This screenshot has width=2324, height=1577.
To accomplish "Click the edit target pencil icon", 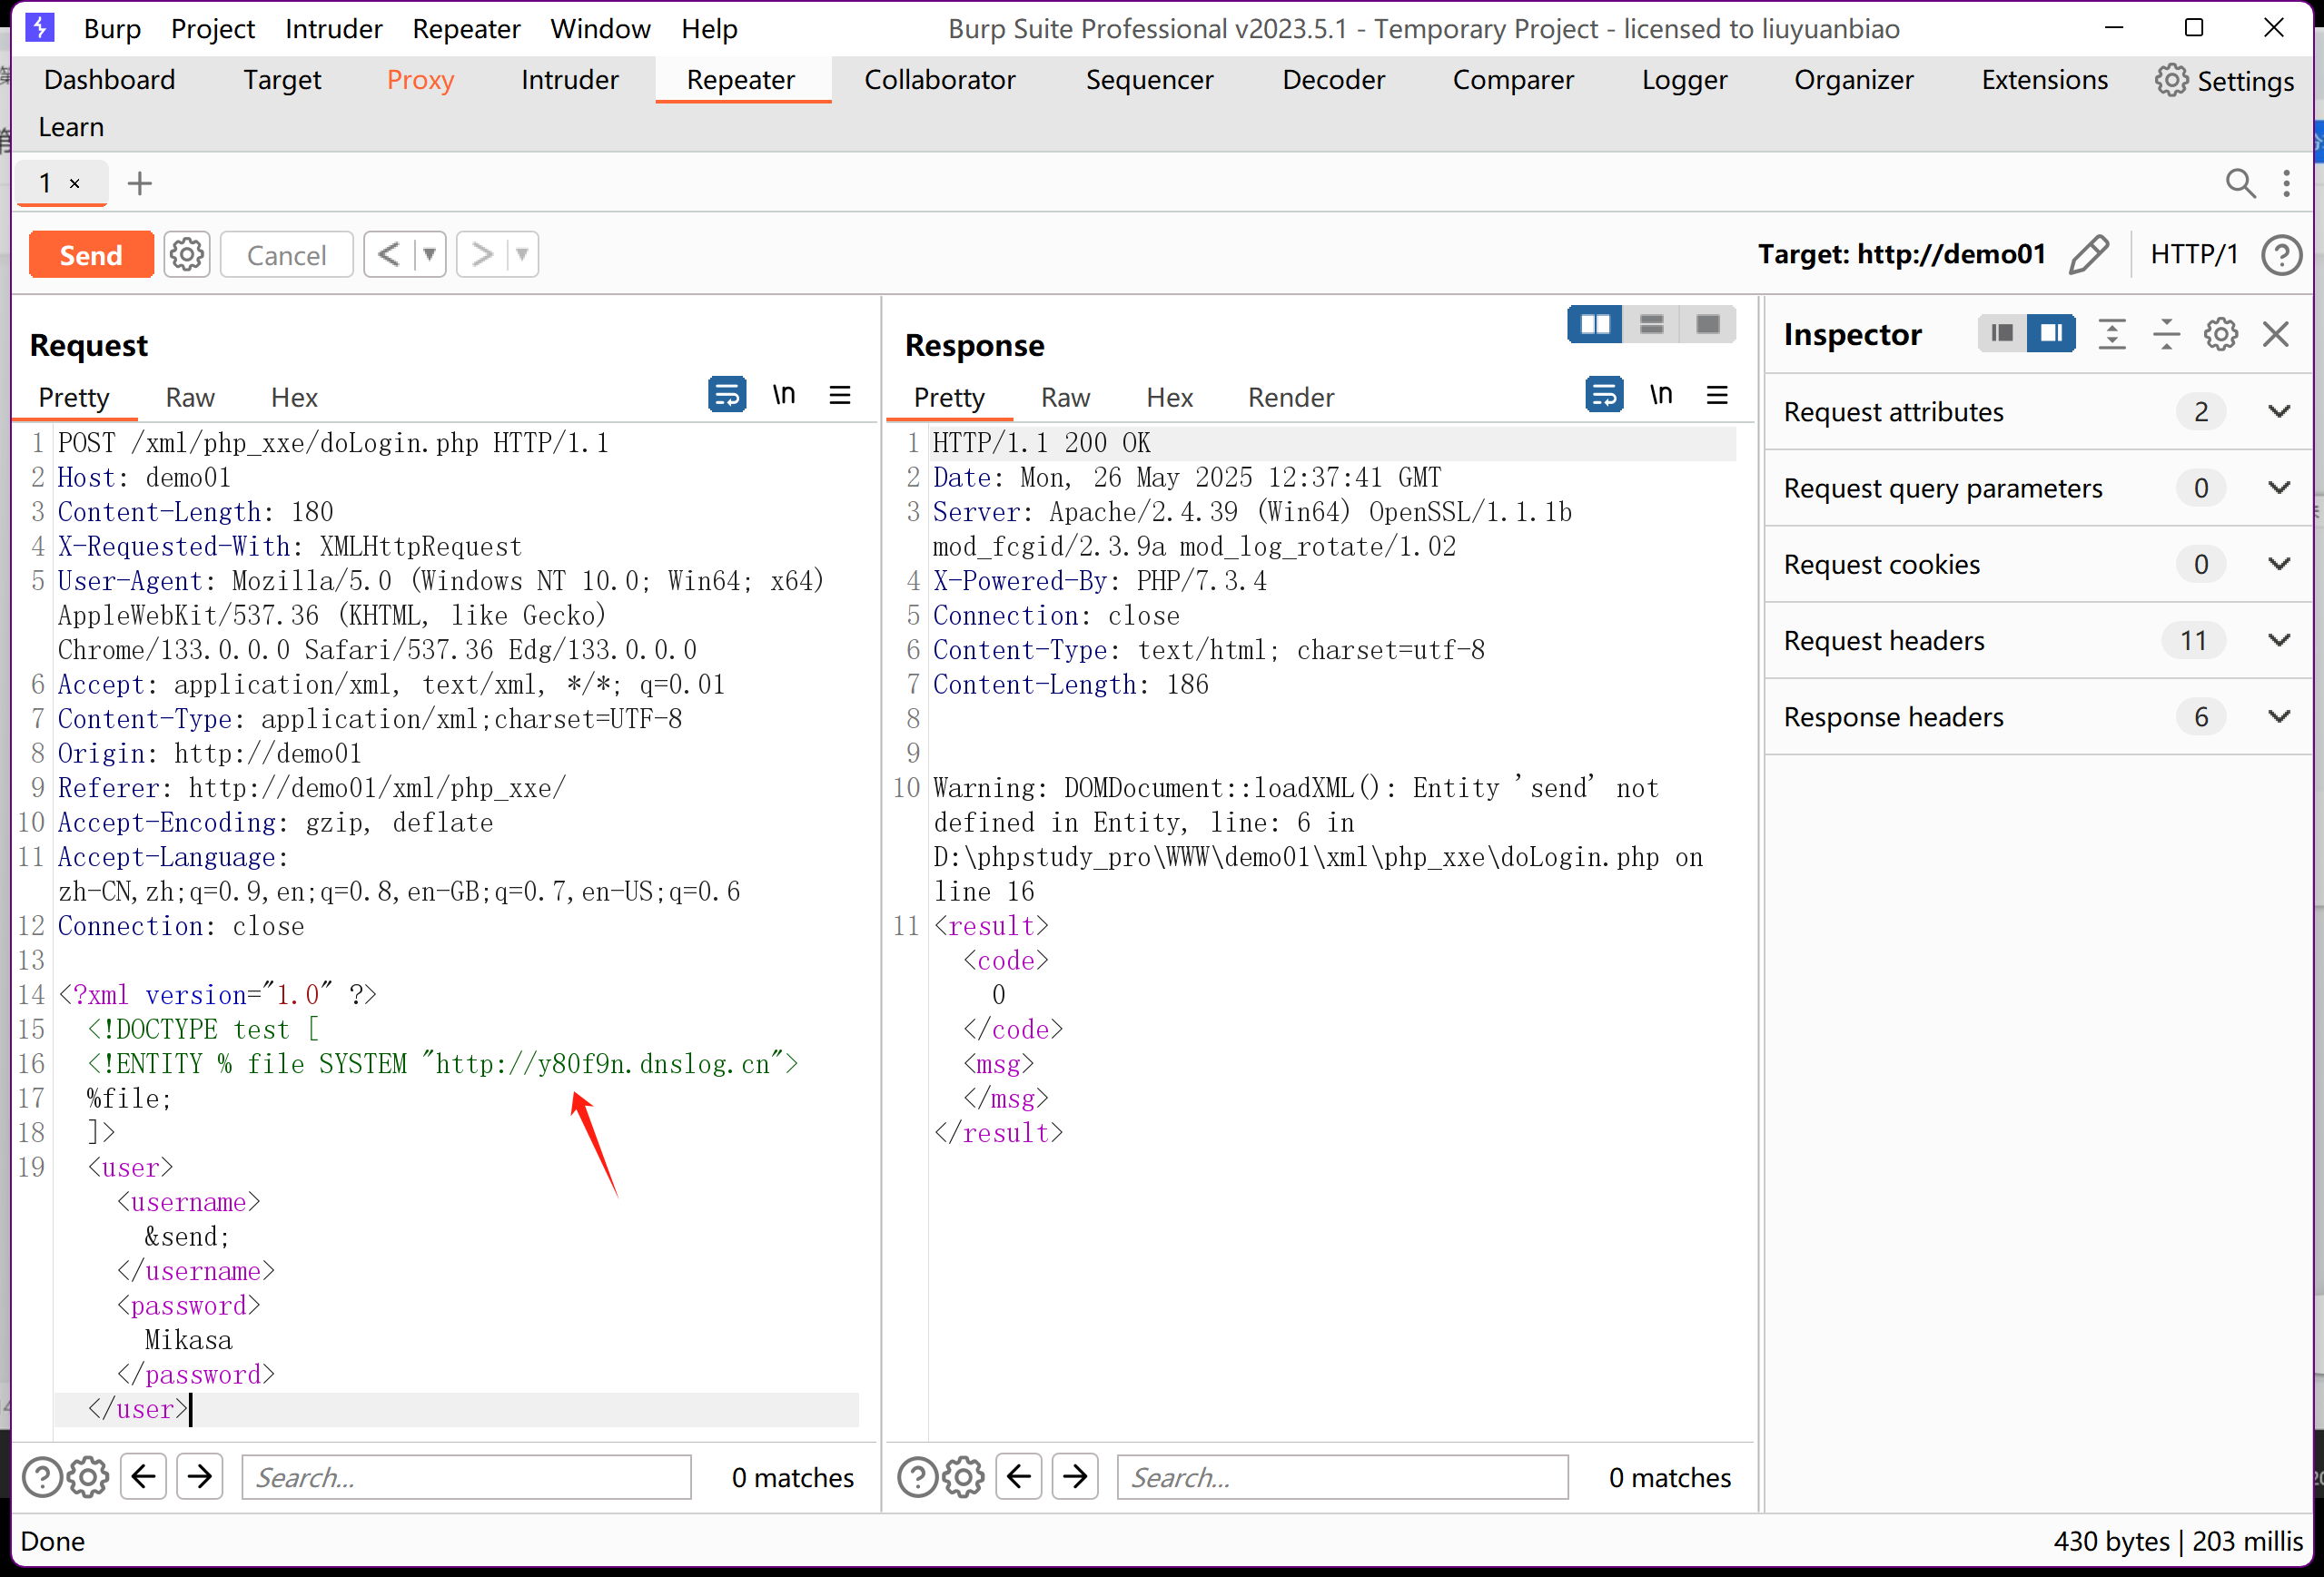I will click(x=2088, y=254).
